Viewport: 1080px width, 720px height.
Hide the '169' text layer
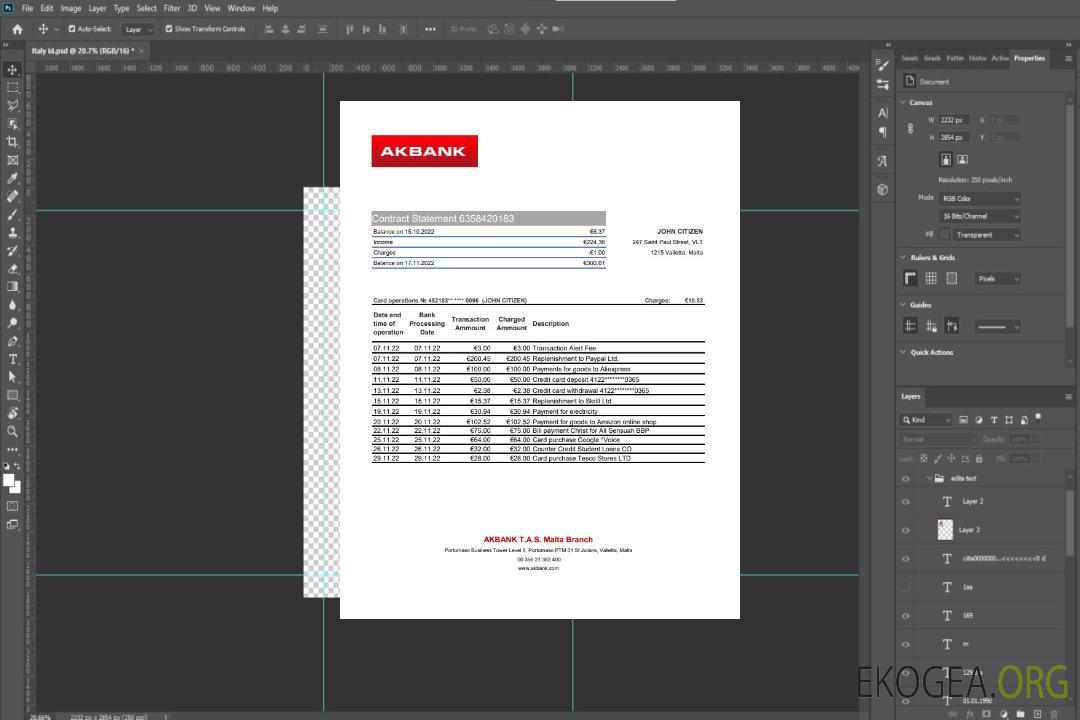(906, 616)
